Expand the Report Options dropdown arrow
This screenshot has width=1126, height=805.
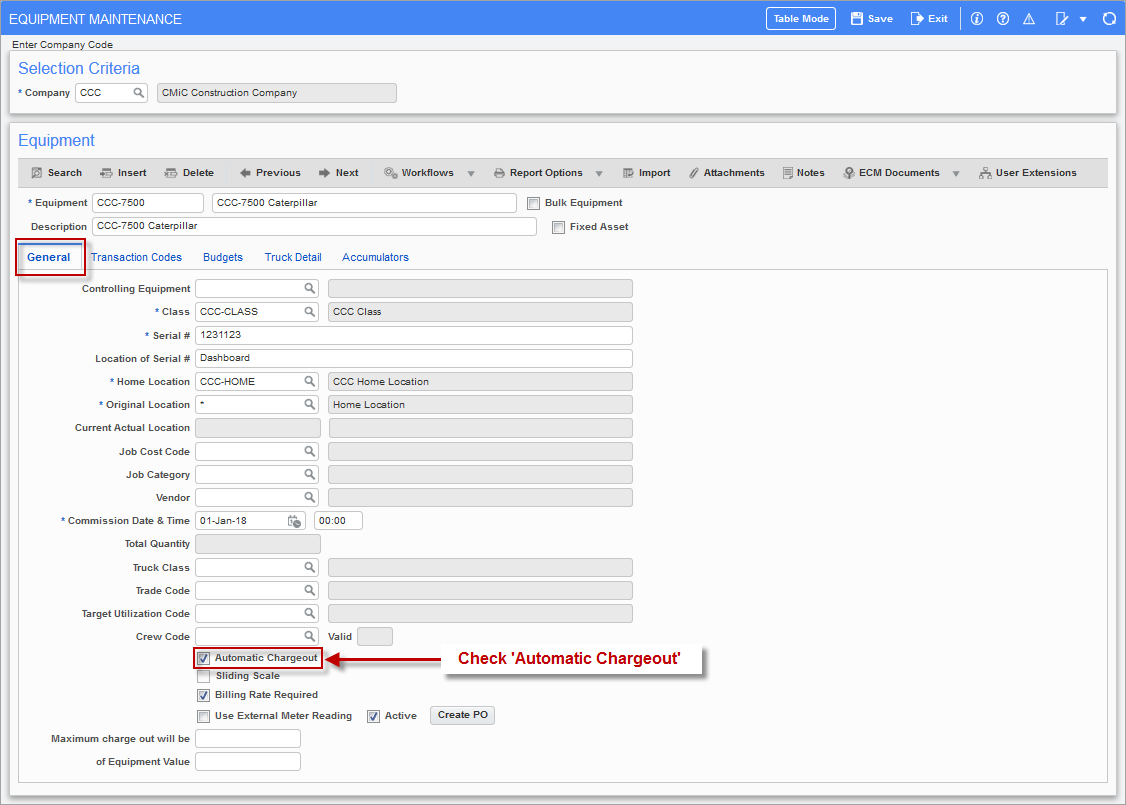coord(599,174)
